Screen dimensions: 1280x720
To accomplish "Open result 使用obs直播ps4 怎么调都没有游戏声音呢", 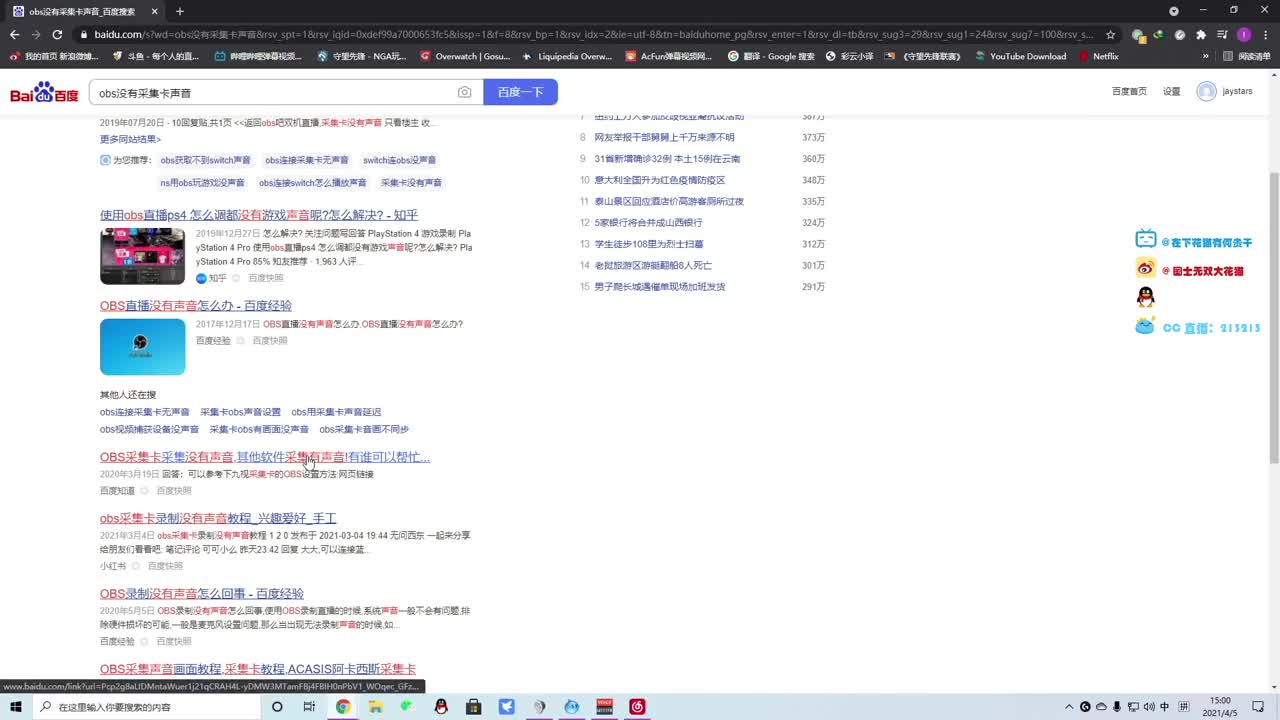I will 259,215.
